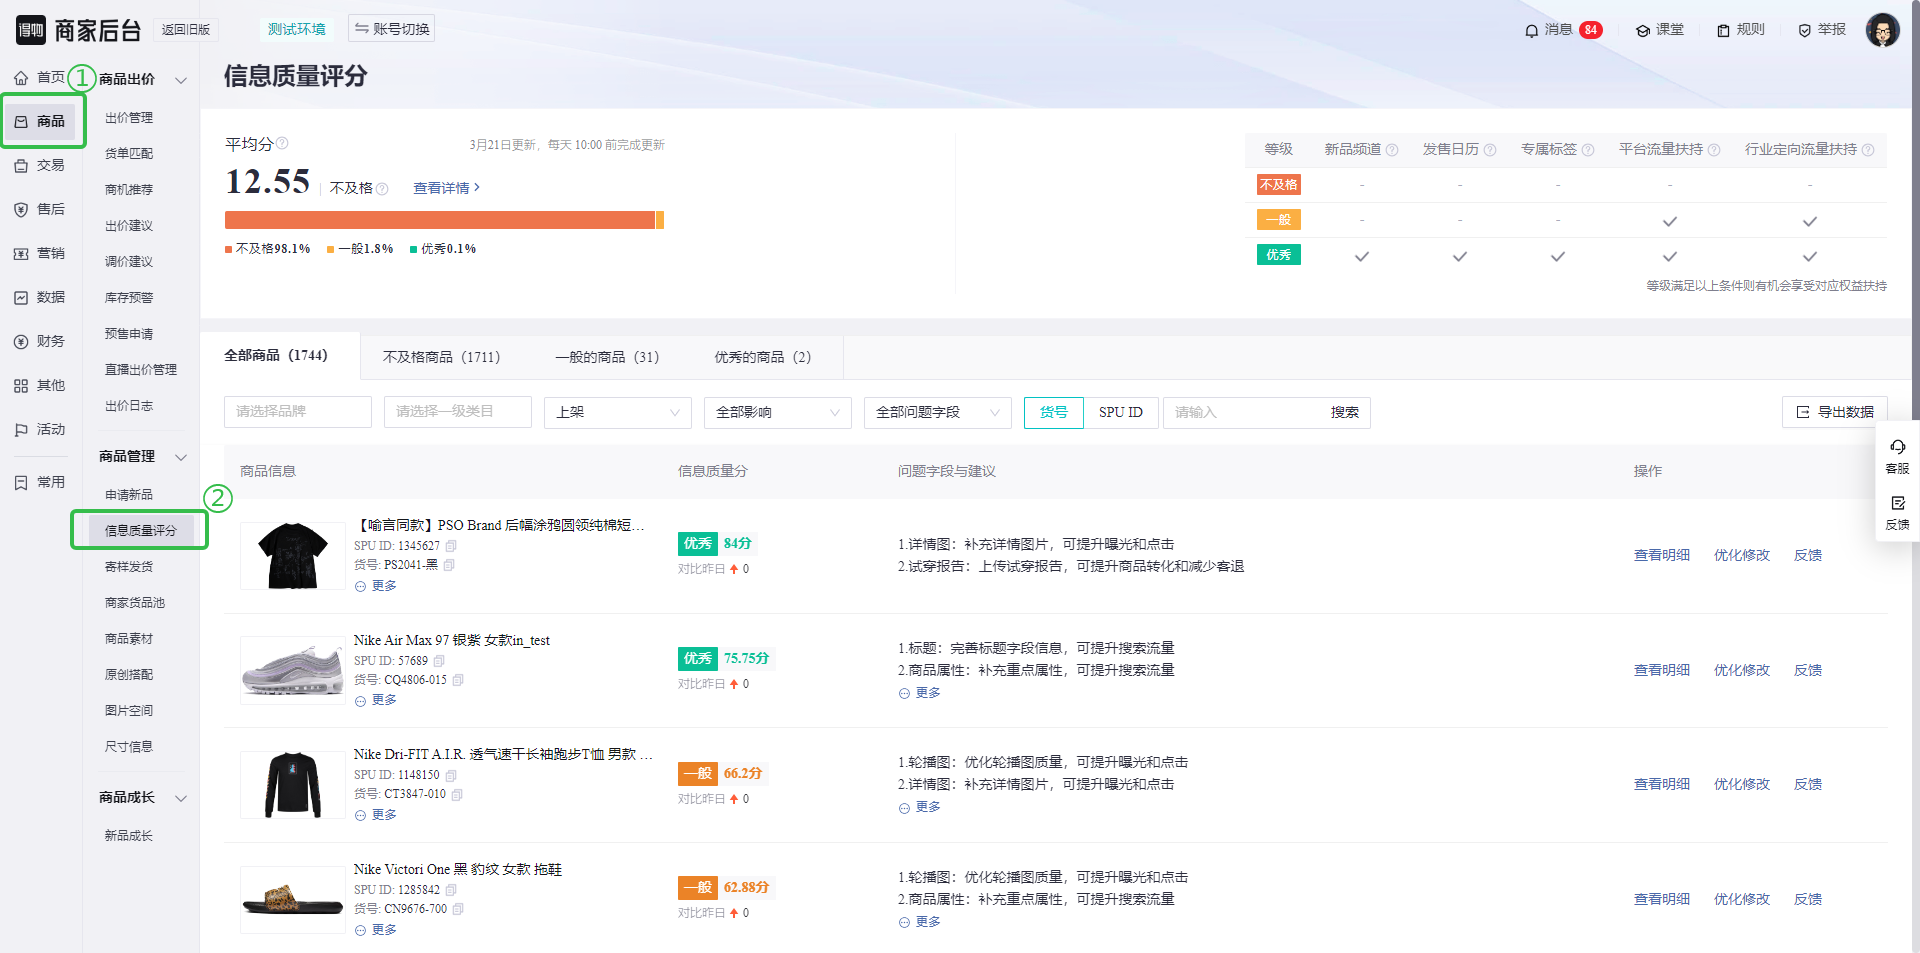
Task: Open the 交易 sidebar icon
Action: click(21, 166)
